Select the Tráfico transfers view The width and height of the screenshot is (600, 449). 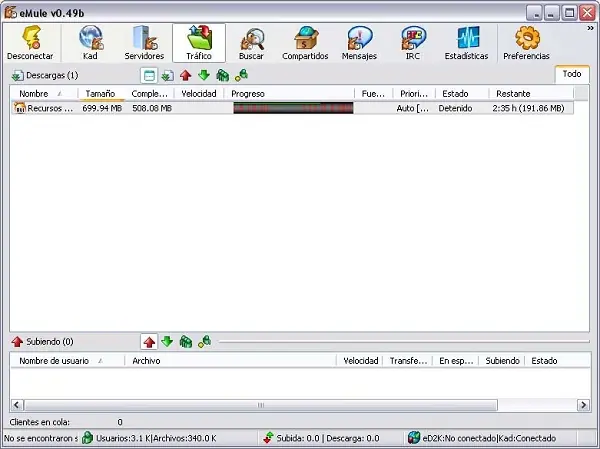[x=199, y=43]
